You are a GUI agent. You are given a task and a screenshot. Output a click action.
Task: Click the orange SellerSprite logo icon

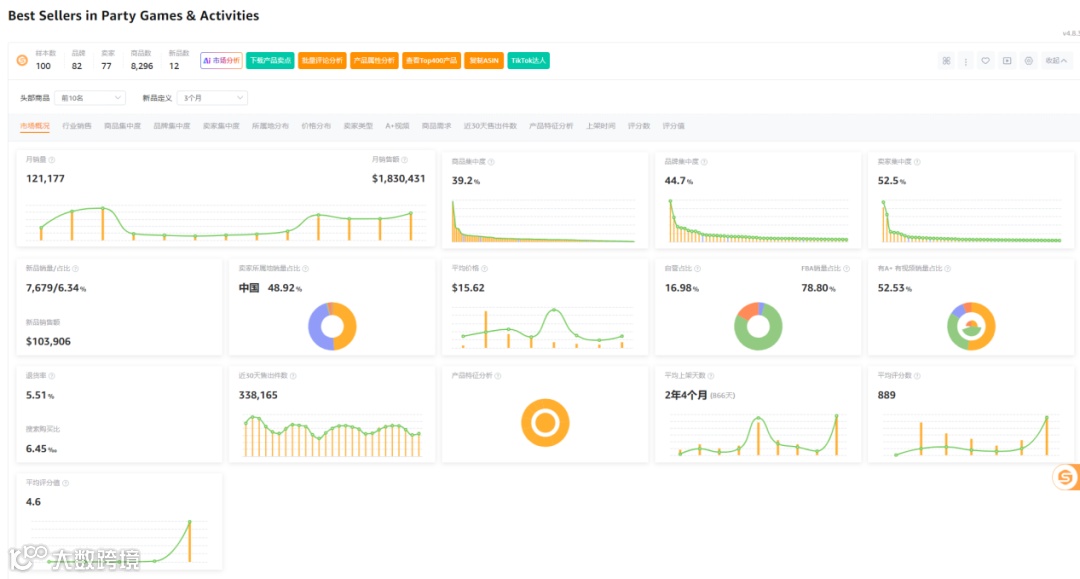point(22,61)
